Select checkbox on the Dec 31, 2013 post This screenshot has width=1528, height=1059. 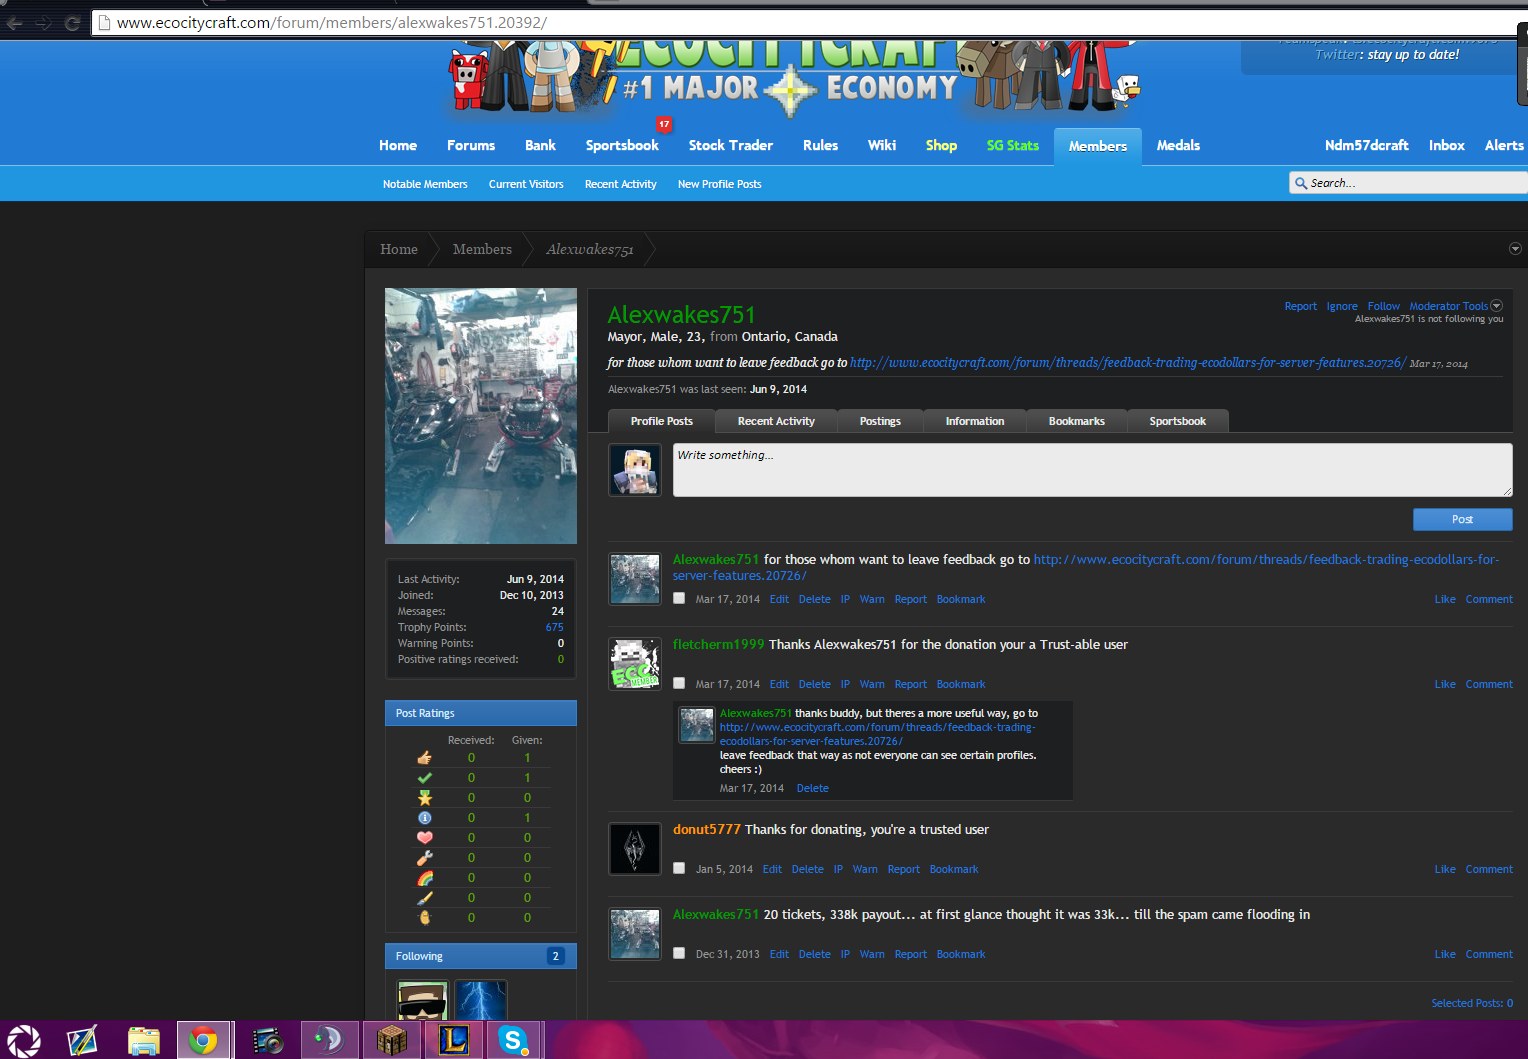click(679, 953)
